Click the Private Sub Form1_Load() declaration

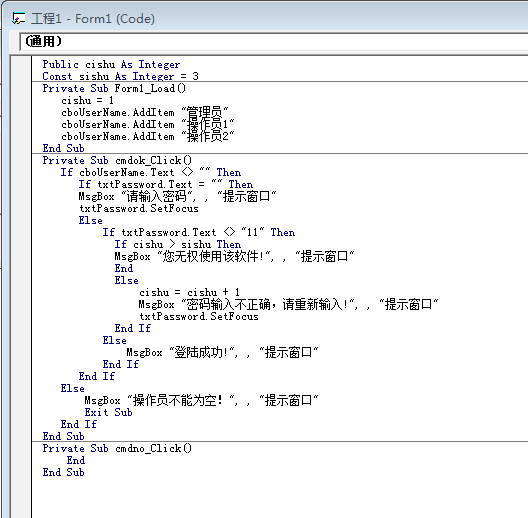[x=114, y=88]
